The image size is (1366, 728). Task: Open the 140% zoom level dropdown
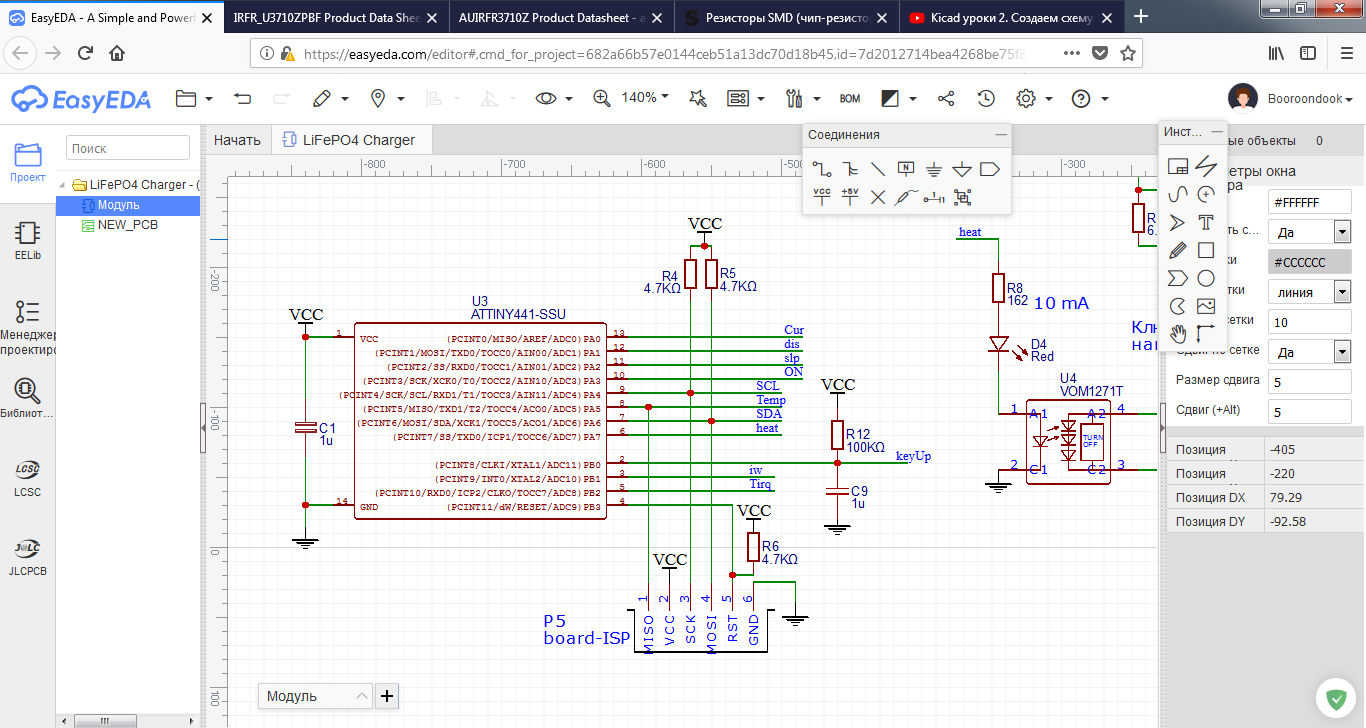(645, 97)
